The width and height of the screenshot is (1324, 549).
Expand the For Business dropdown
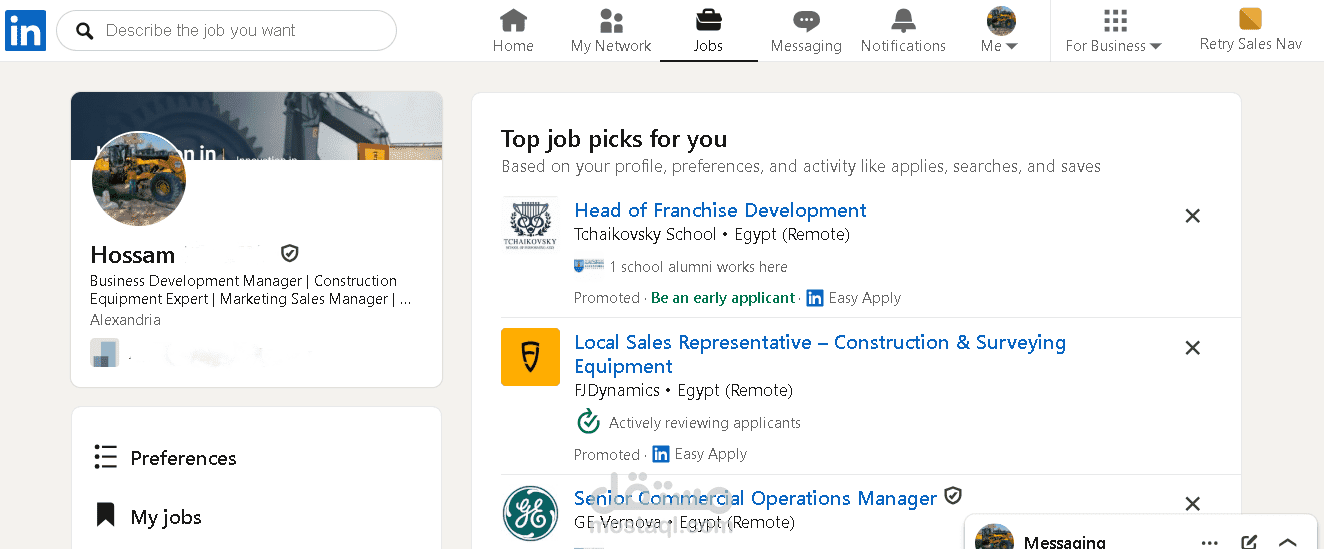coord(1114,31)
